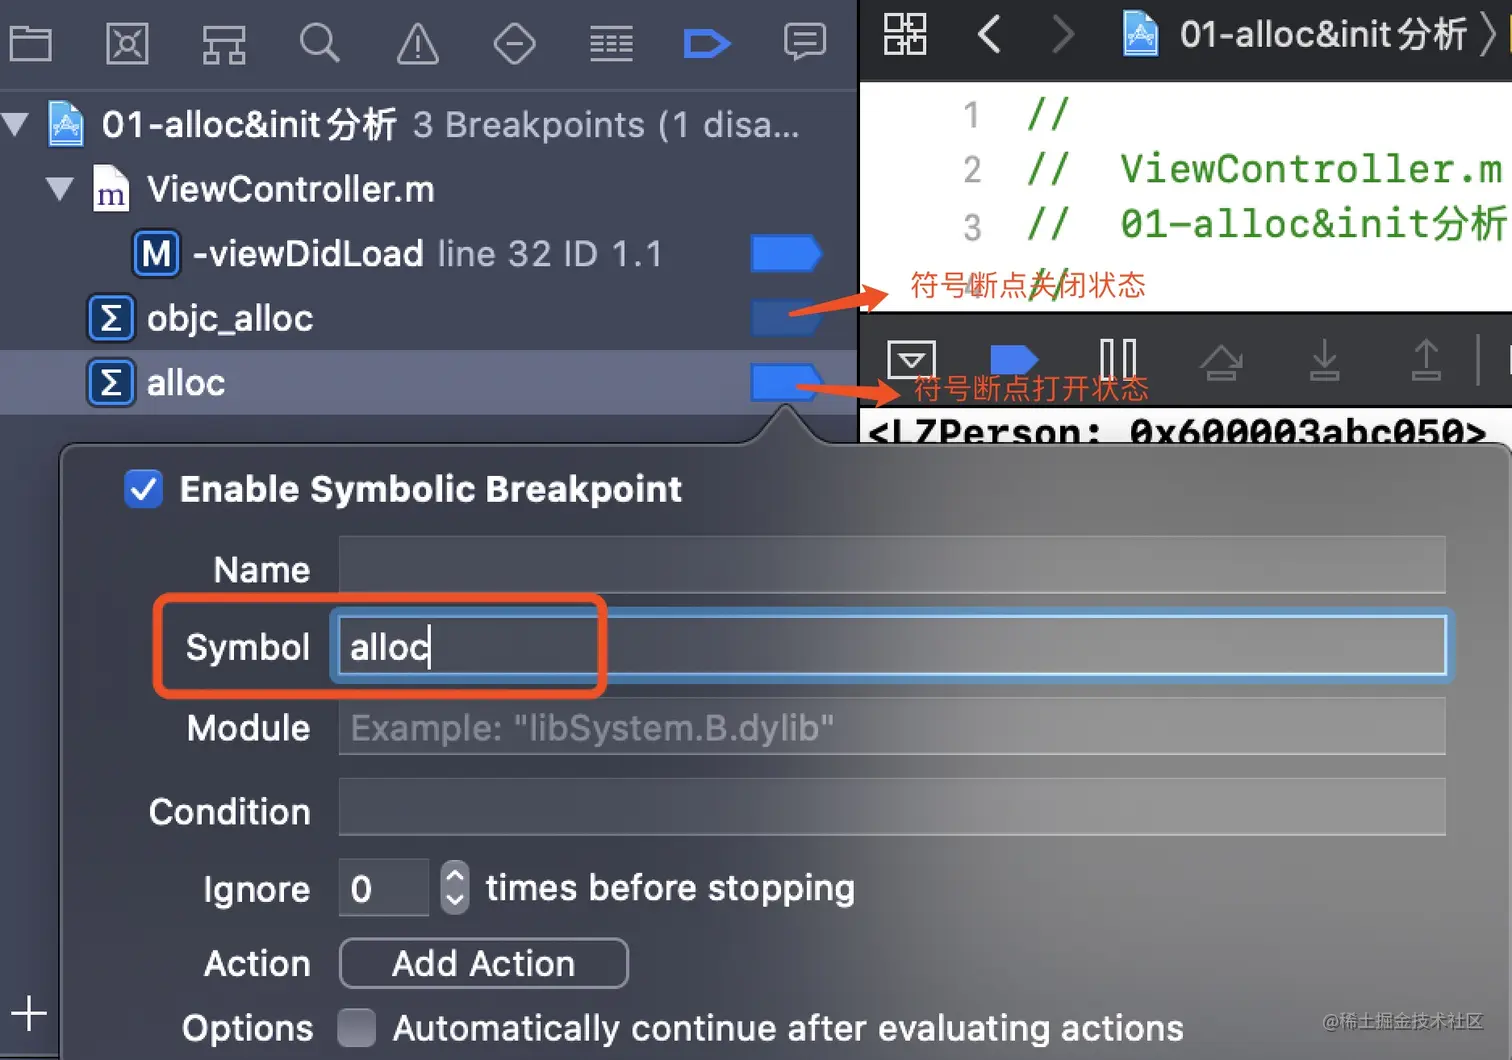The width and height of the screenshot is (1512, 1060).
Task: Open the Debug navigator
Action: pos(611,44)
